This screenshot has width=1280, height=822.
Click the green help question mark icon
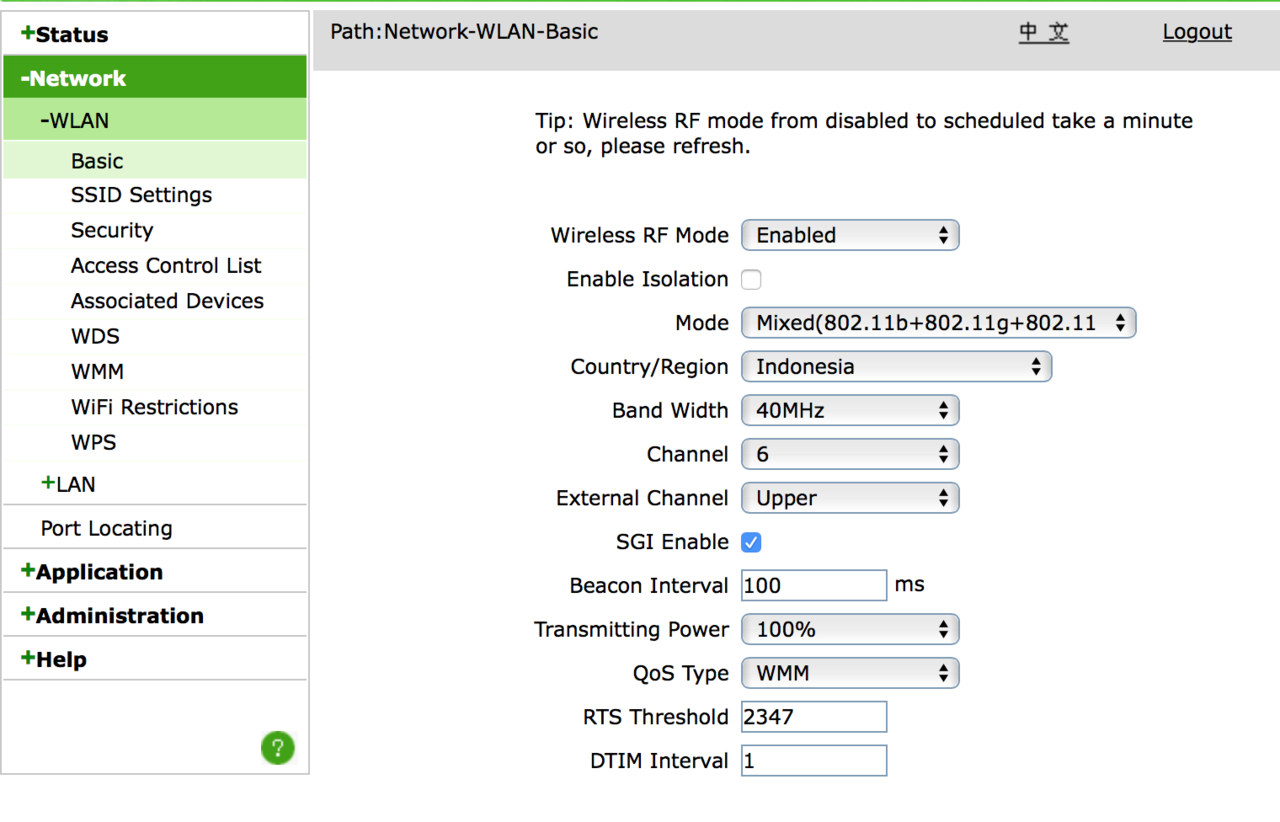pos(277,747)
